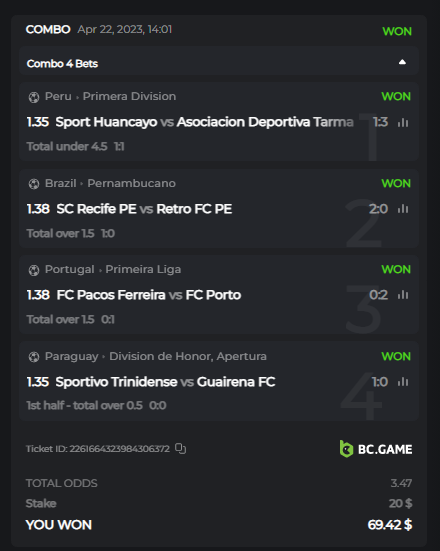Click soccer ball icon beside Brazil
Screen dimensions: 440x551
(x=34, y=184)
